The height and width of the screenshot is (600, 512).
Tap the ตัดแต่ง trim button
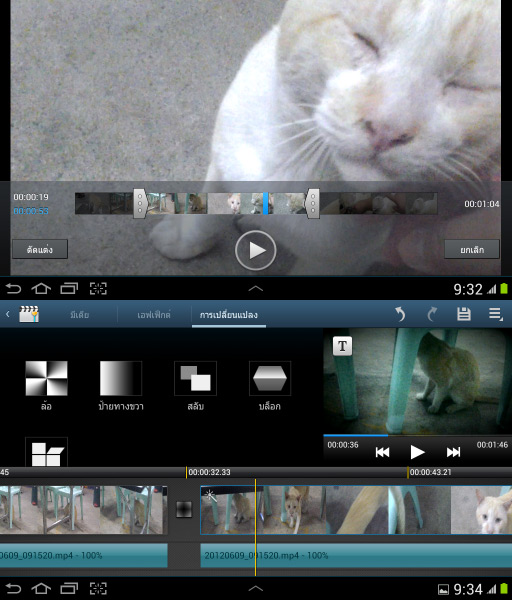[40, 249]
